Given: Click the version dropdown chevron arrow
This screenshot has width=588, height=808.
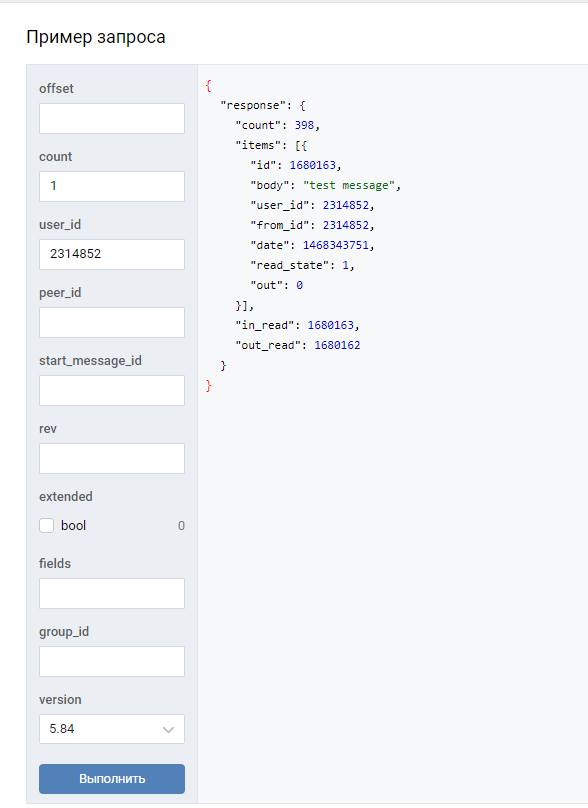Looking at the screenshot, I should (168, 730).
